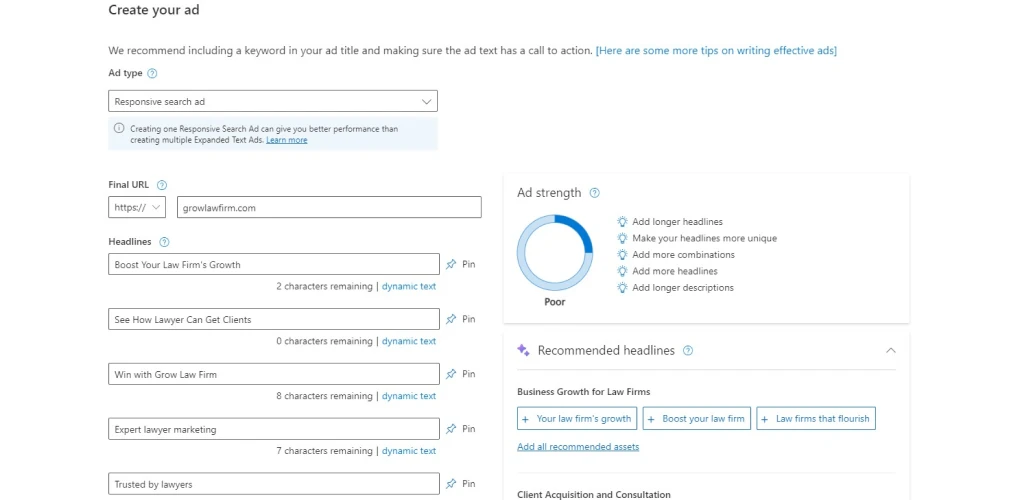Click lightbulb icon for 'Add longer headlines'
This screenshot has width=1024, height=500.
tap(622, 222)
